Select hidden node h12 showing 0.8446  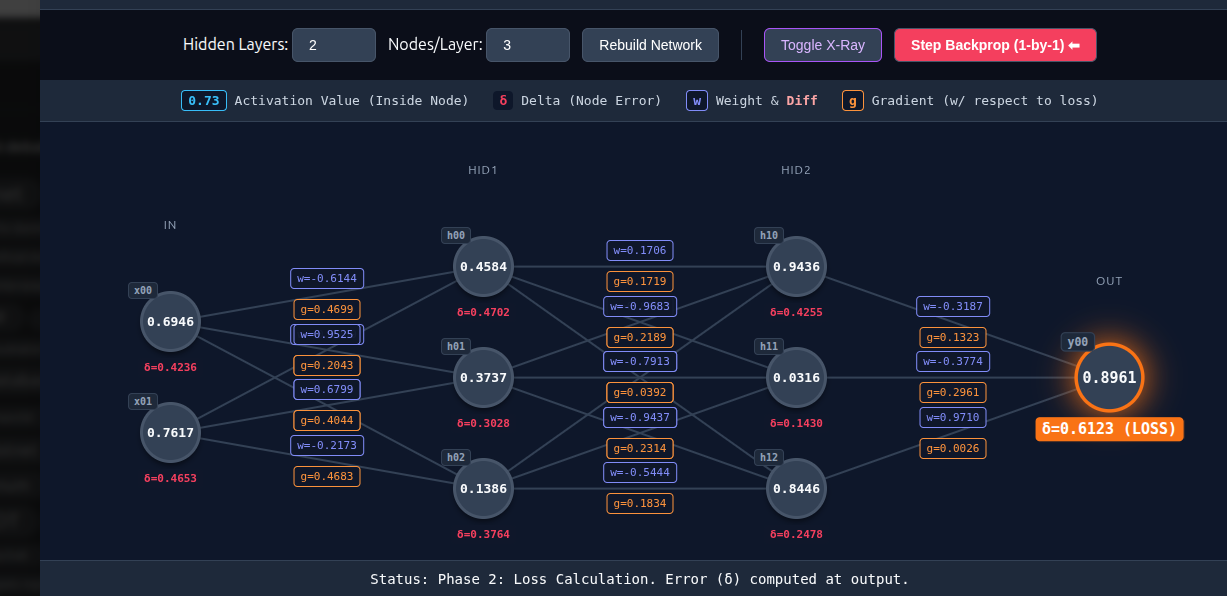tap(796, 489)
